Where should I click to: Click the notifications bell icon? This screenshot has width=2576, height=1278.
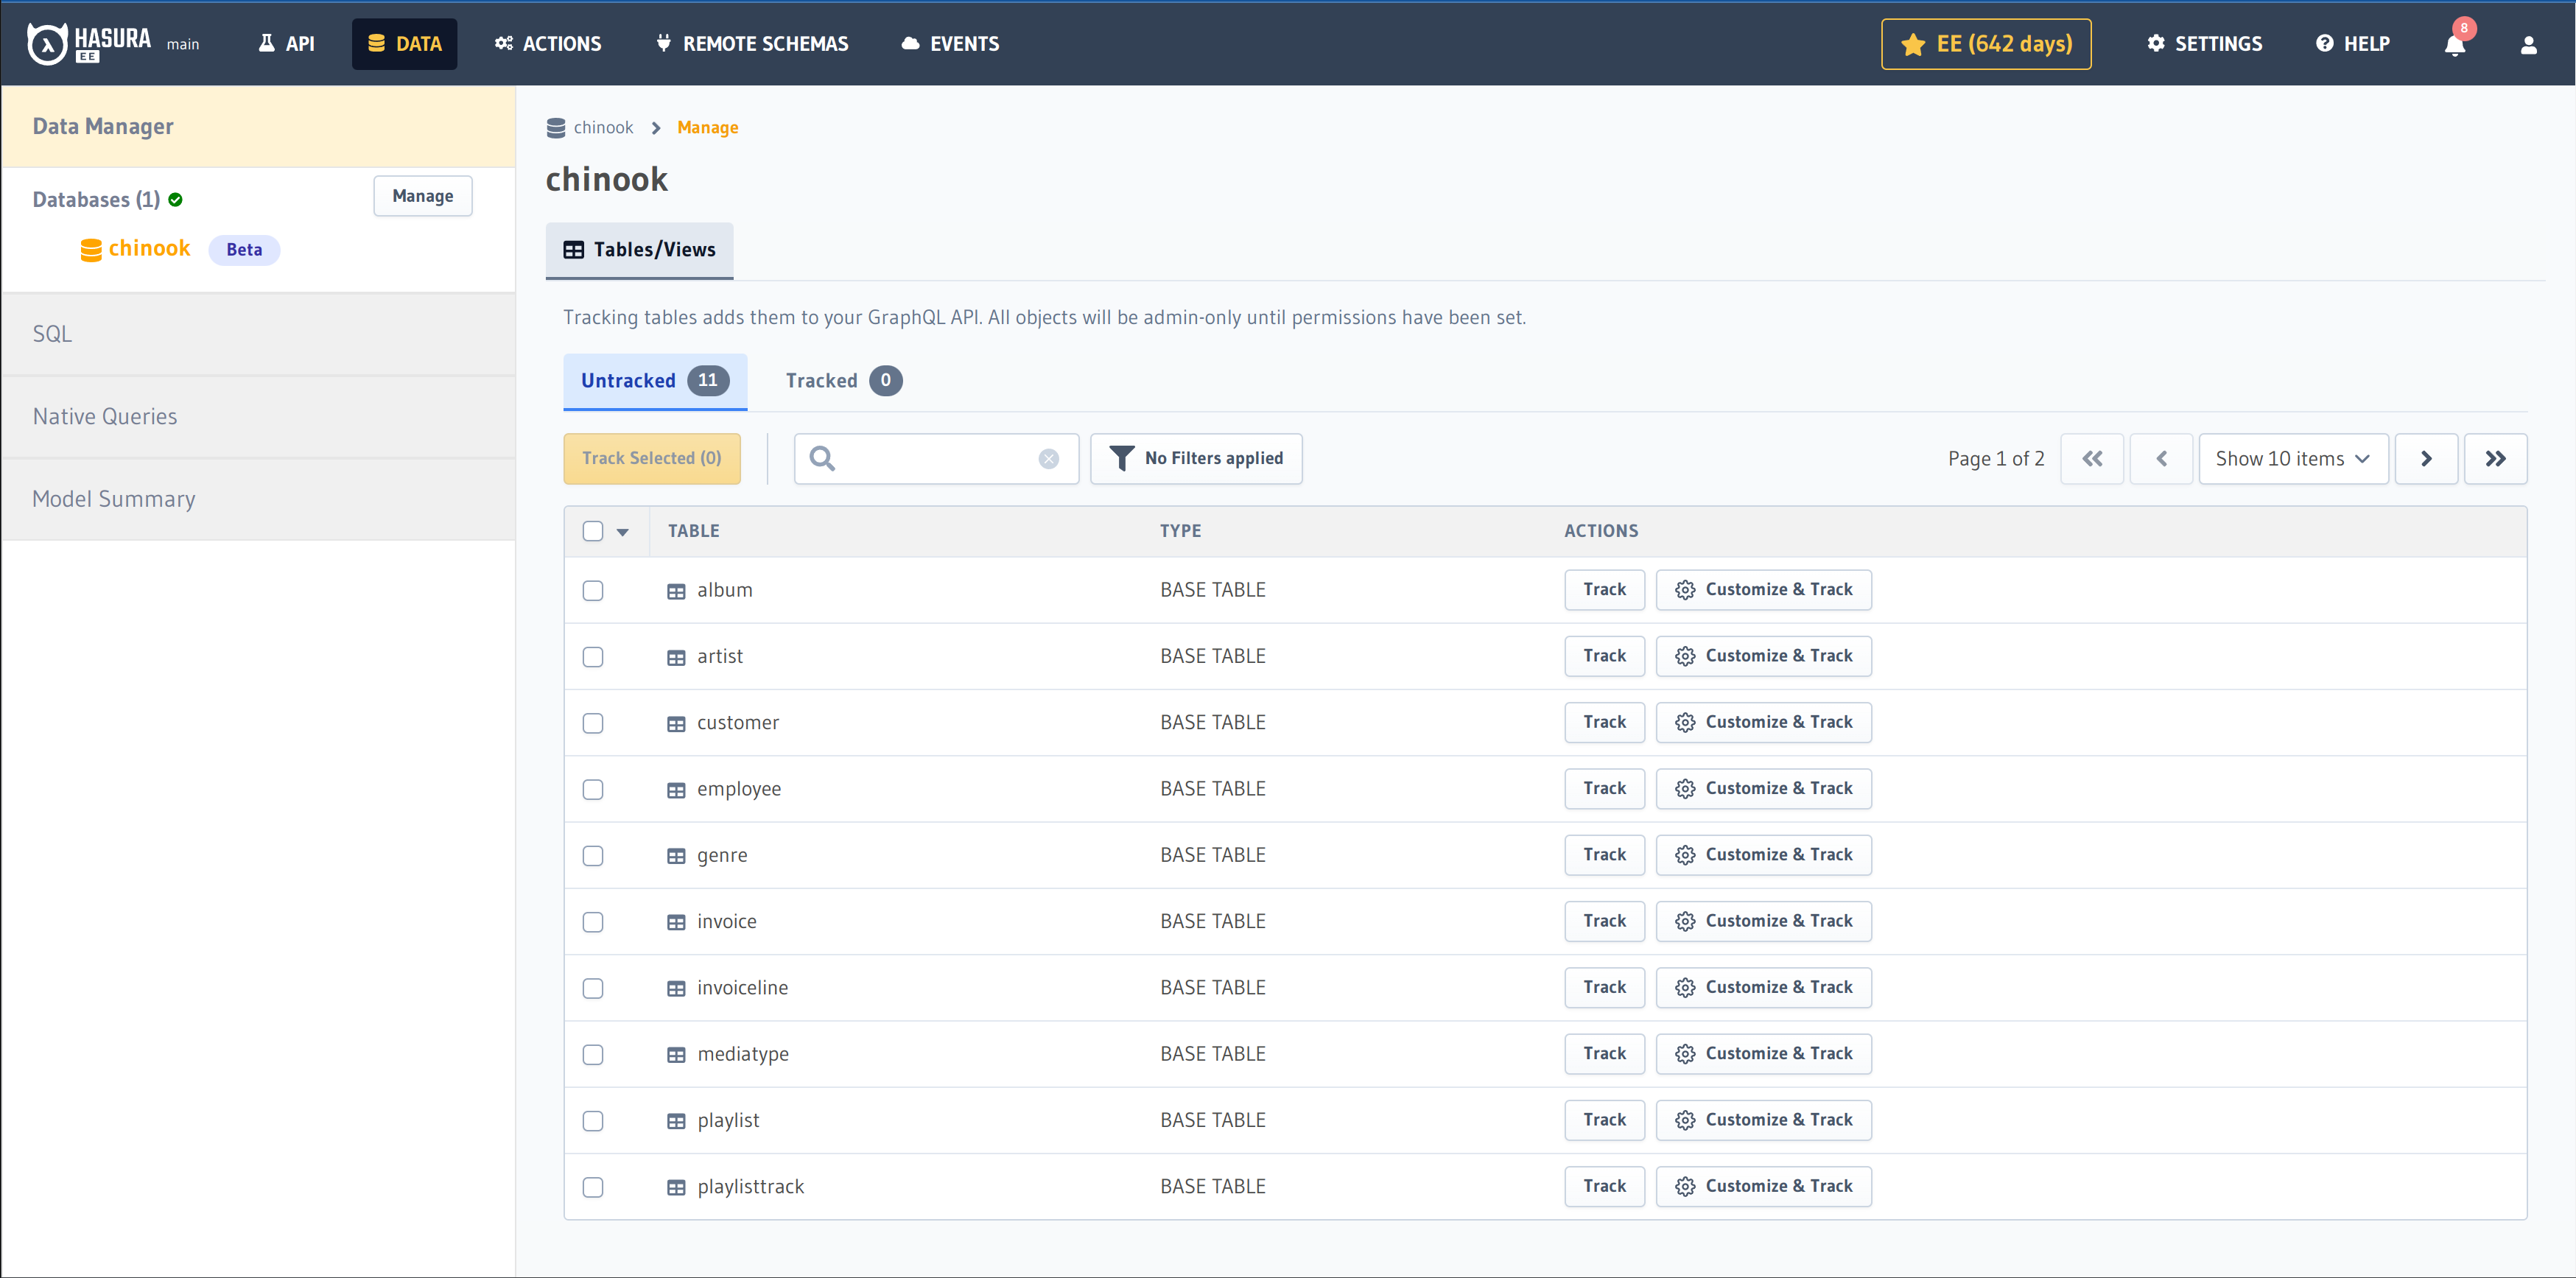pyautogui.click(x=2454, y=44)
